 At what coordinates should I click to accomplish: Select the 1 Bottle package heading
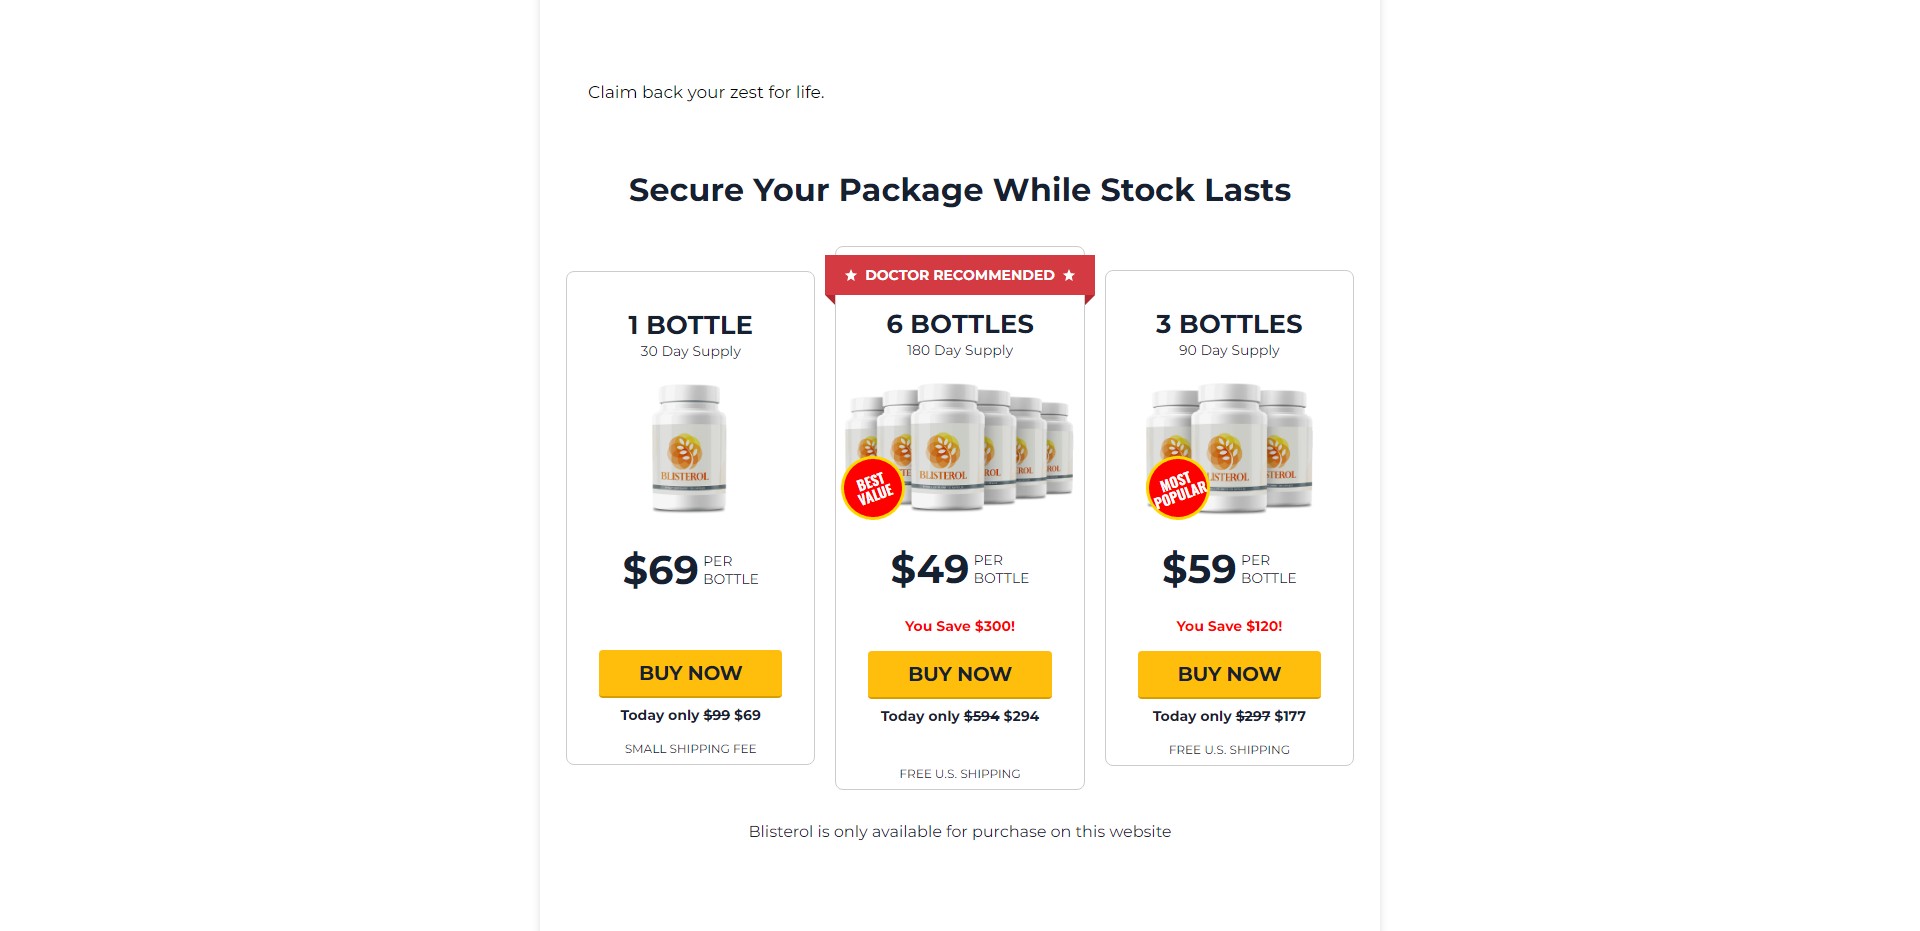[690, 325]
